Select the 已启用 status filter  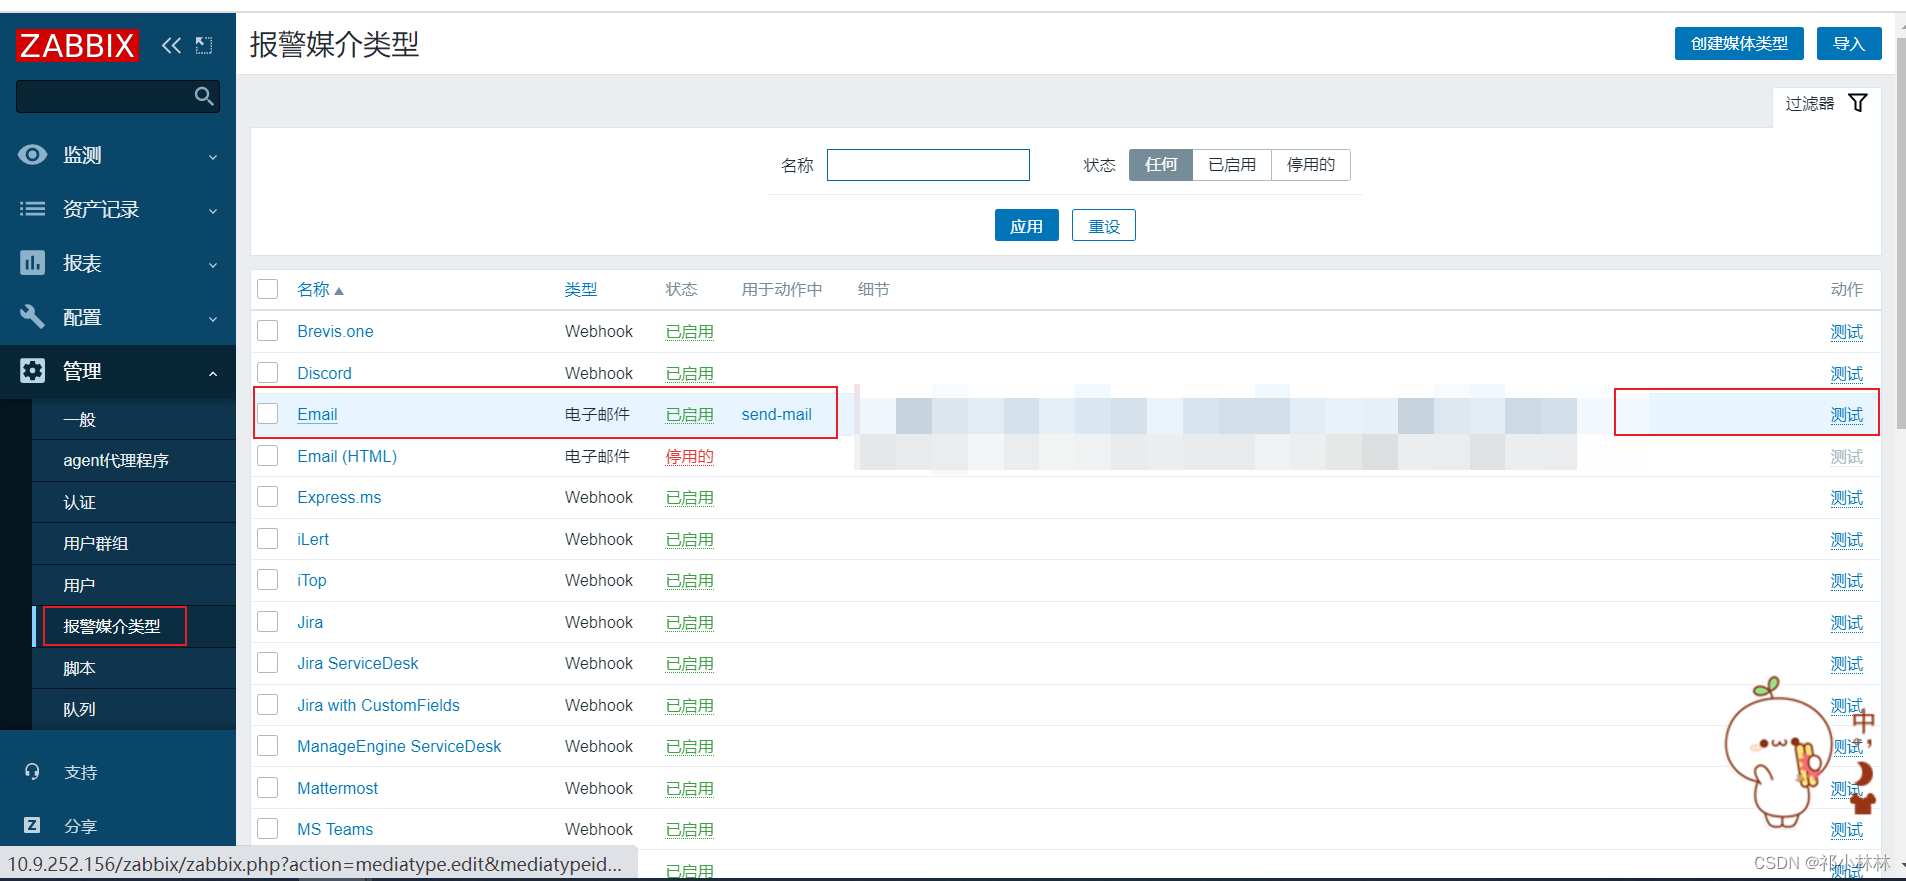1232,165
